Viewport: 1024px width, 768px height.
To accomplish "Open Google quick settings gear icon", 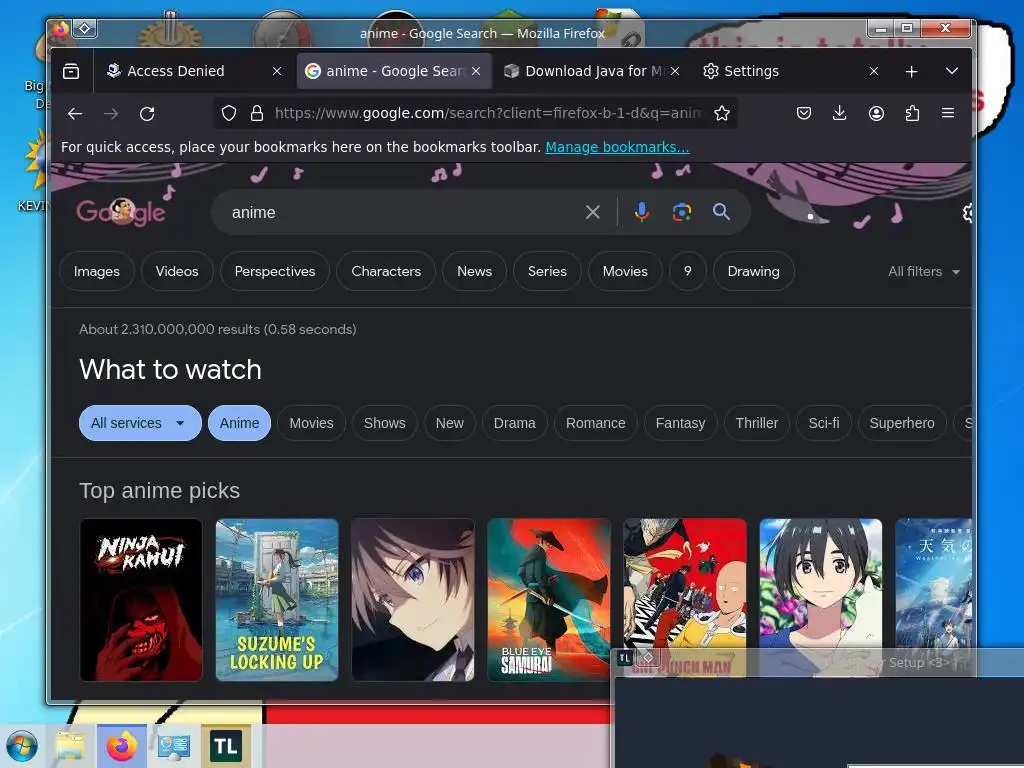I will (x=968, y=212).
